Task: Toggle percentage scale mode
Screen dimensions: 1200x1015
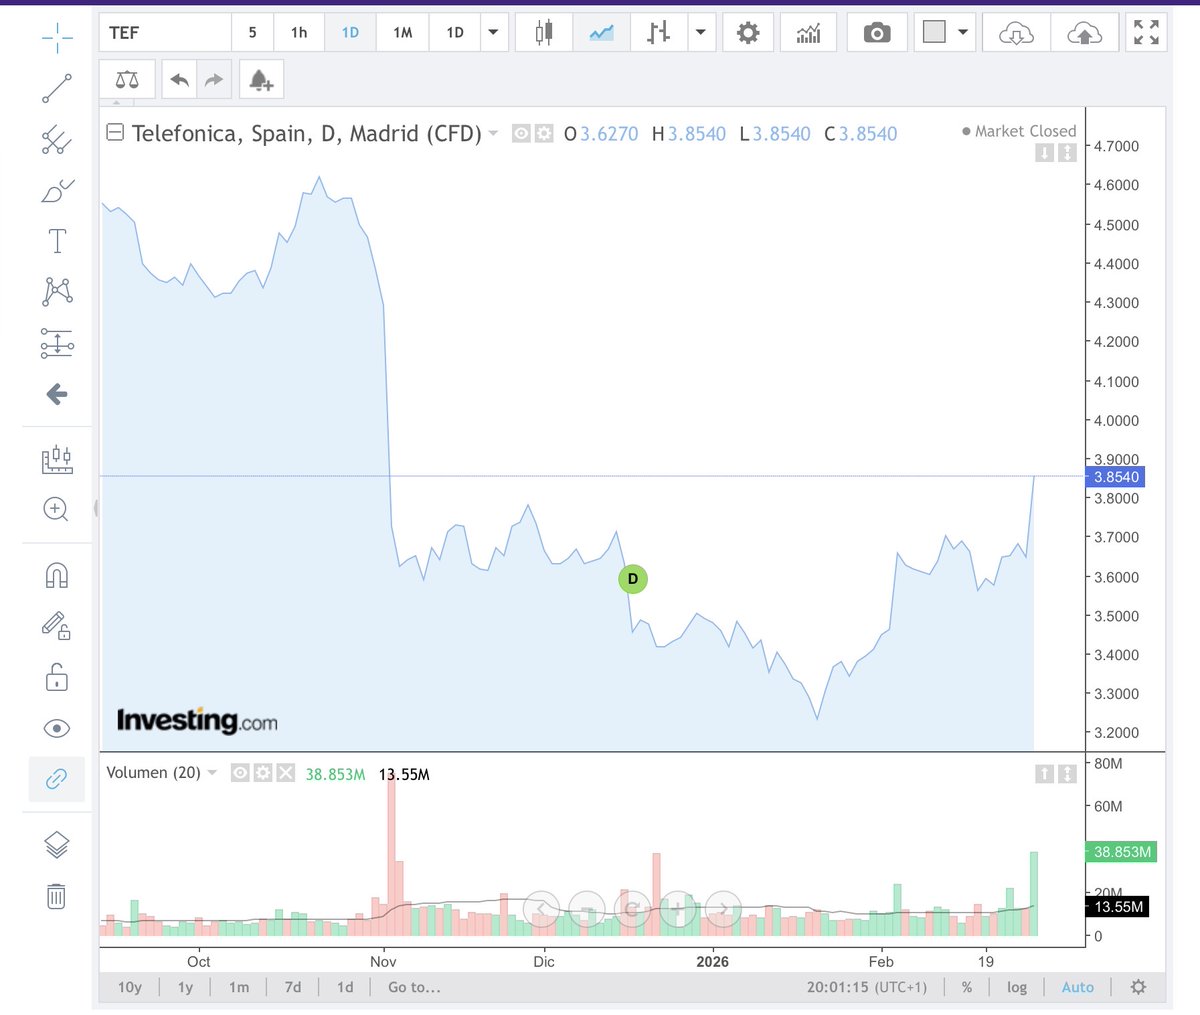Action: [x=967, y=987]
